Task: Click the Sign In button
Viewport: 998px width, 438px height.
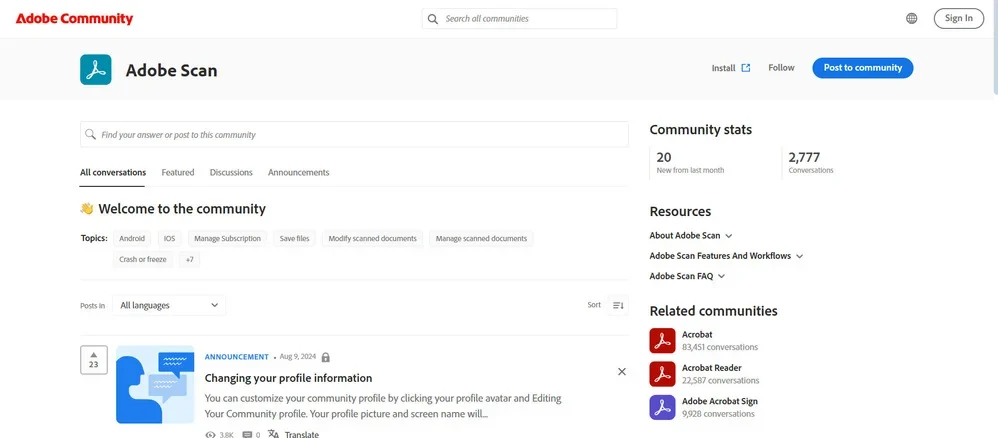Action: click(x=959, y=18)
